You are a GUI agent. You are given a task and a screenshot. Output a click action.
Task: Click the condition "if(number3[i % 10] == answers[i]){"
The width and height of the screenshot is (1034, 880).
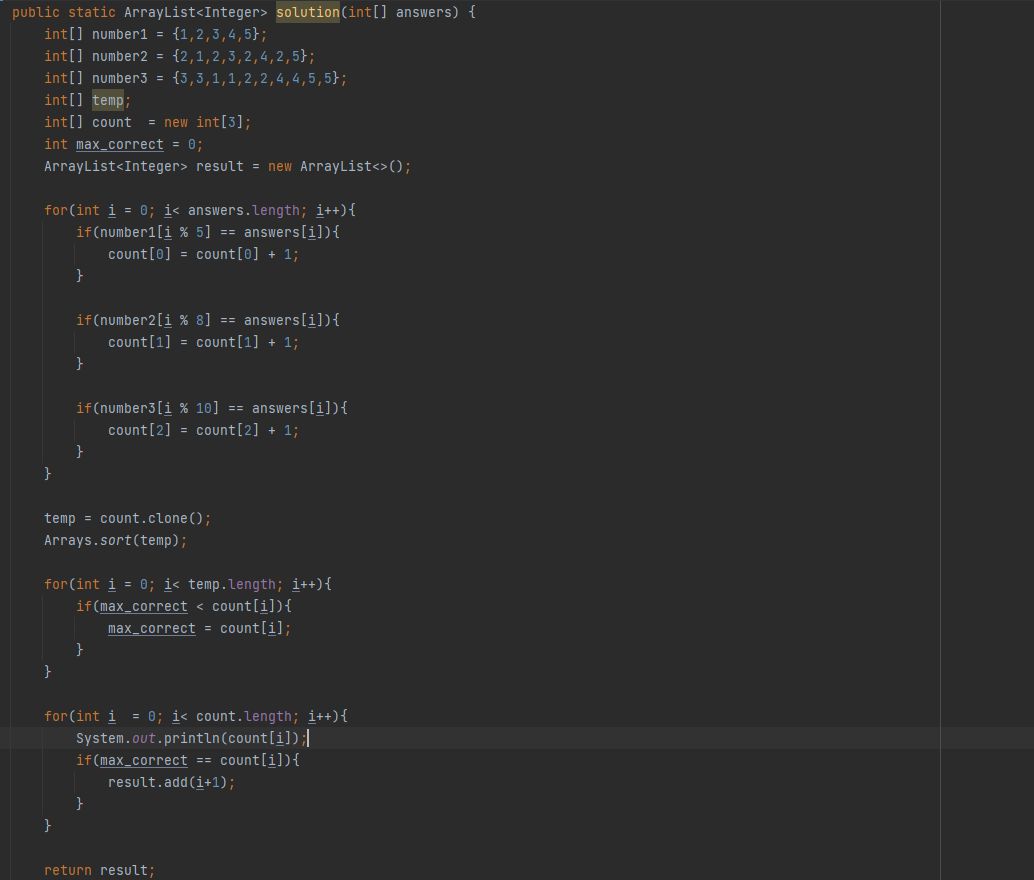(212, 408)
